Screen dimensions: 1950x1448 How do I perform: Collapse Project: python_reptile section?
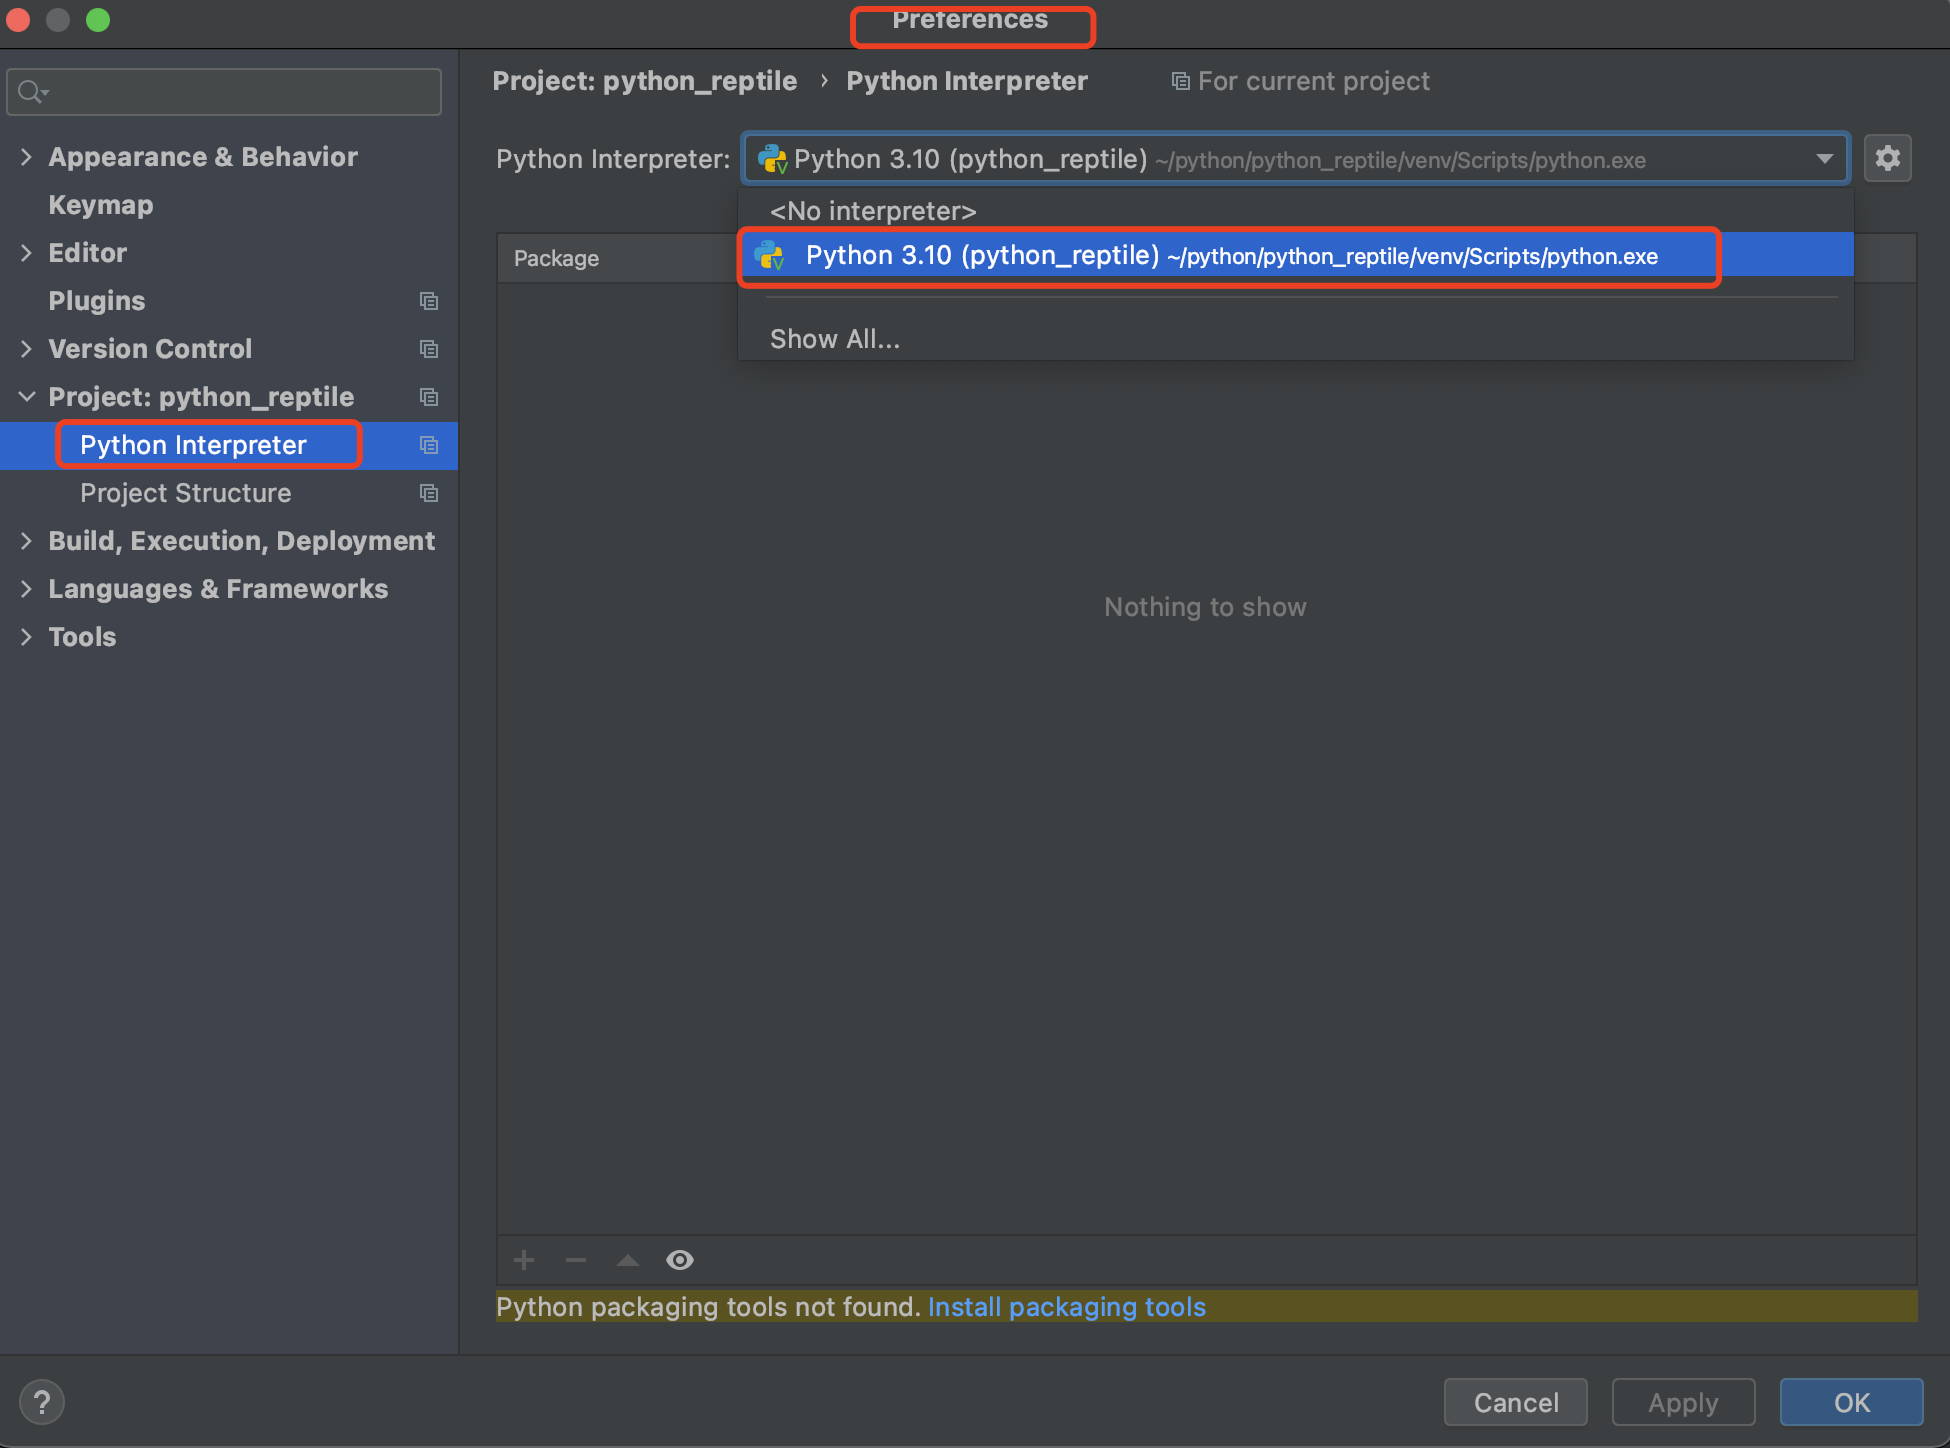[x=26, y=397]
